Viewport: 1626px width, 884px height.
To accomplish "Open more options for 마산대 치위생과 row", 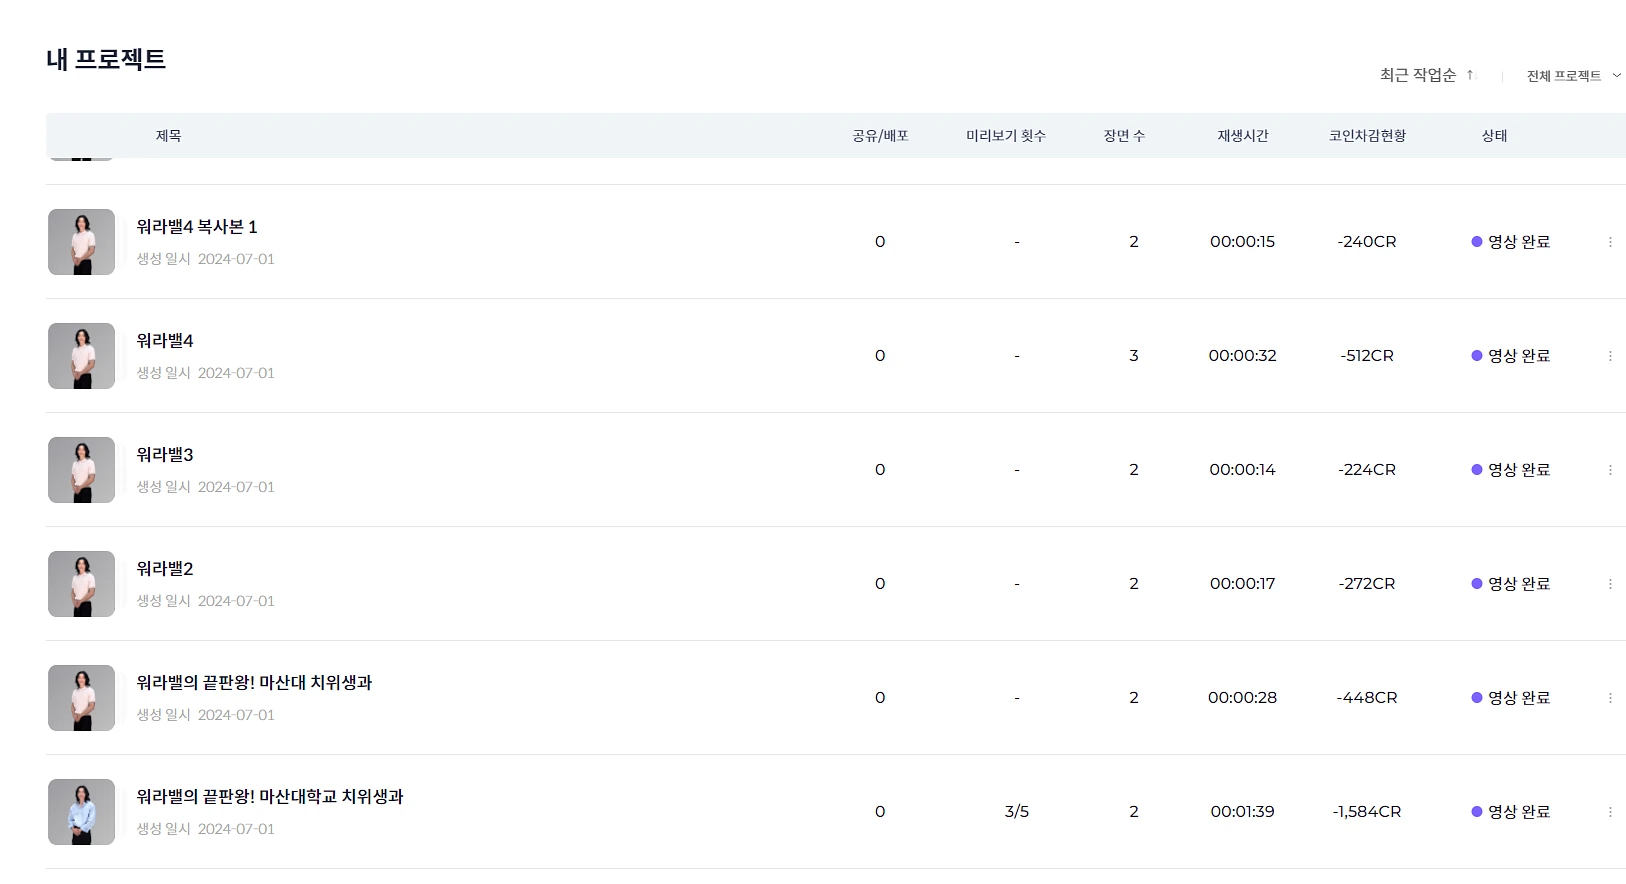I will click(x=1610, y=698).
